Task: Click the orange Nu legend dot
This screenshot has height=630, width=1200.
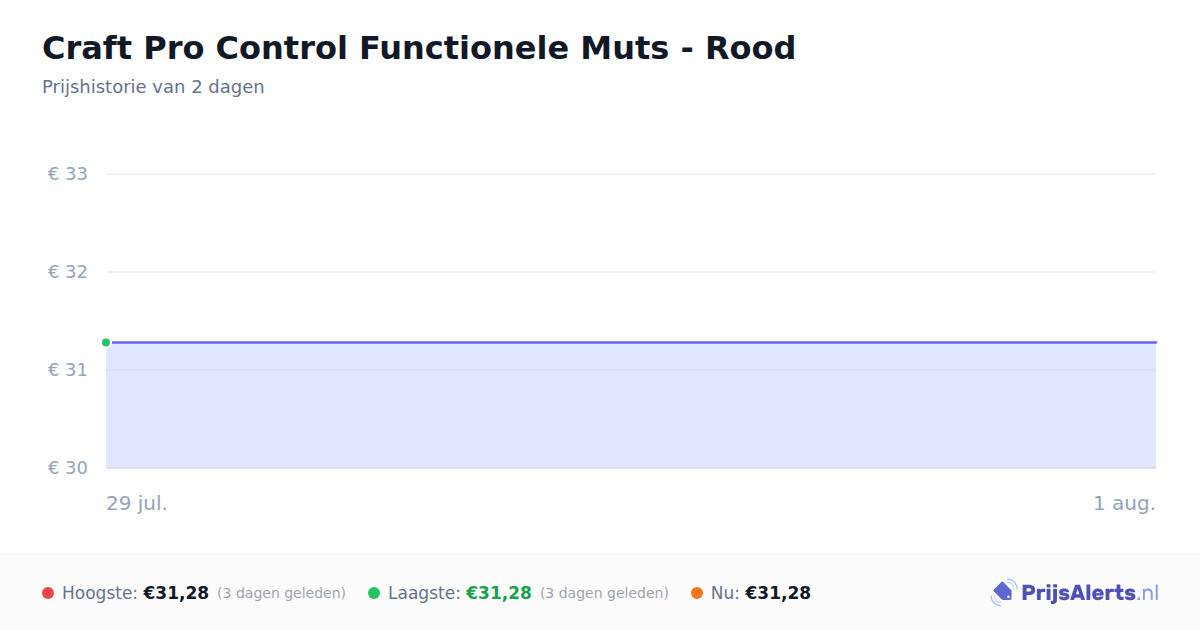Action: click(697, 593)
